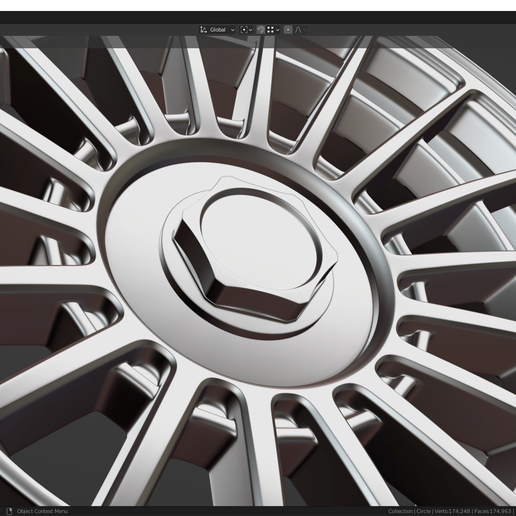Open the pivot point dropdown
Screen dimensions: 516x516
[246, 30]
